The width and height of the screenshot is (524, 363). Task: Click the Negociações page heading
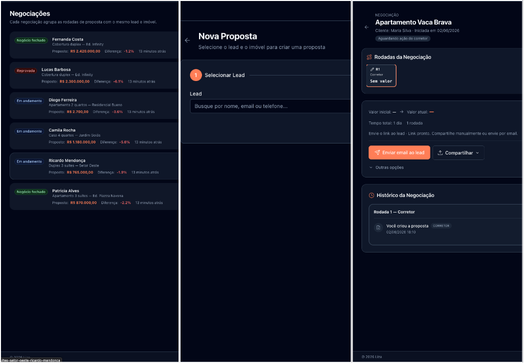pos(30,14)
